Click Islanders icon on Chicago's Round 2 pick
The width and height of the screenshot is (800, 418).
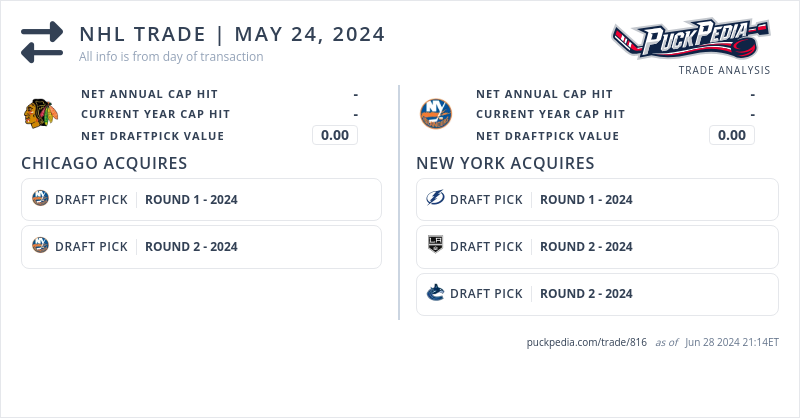click(x=40, y=246)
